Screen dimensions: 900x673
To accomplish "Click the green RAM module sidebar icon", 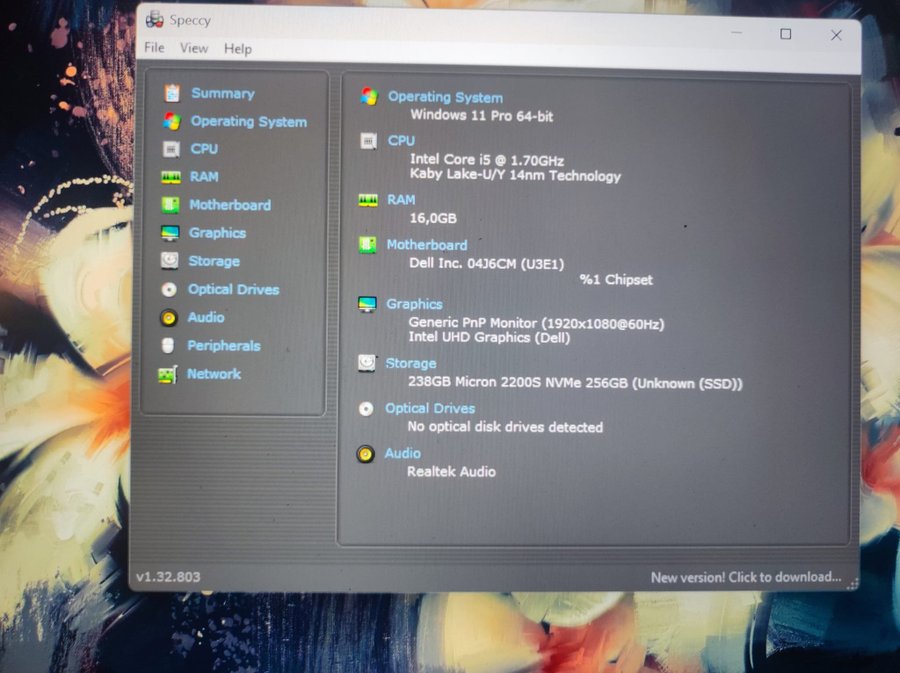I will pyautogui.click(x=171, y=177).
